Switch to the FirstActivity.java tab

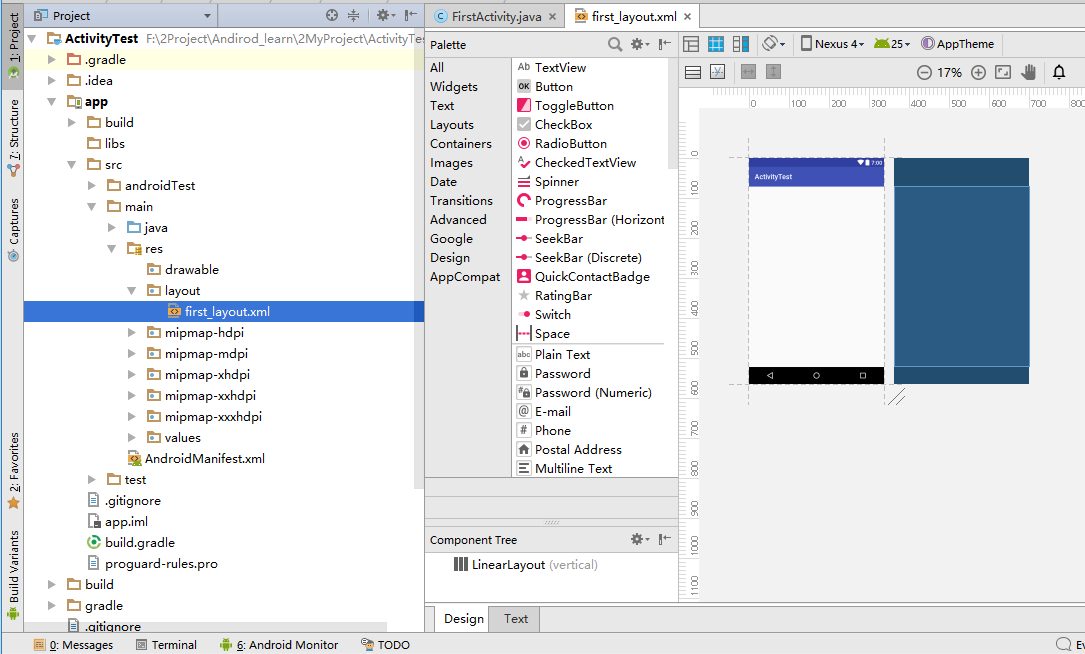pyautogui.click(x=488, y=17)
